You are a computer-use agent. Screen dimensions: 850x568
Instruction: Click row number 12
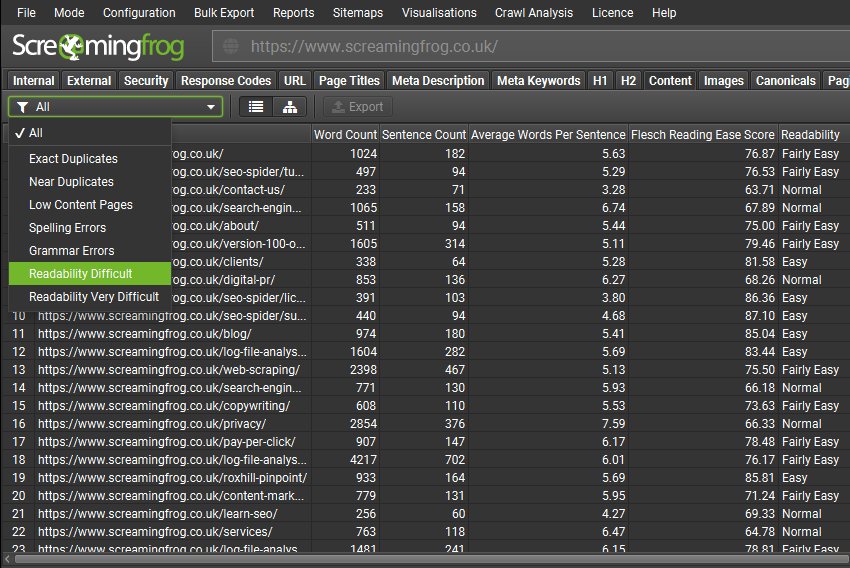coord(19,352)
